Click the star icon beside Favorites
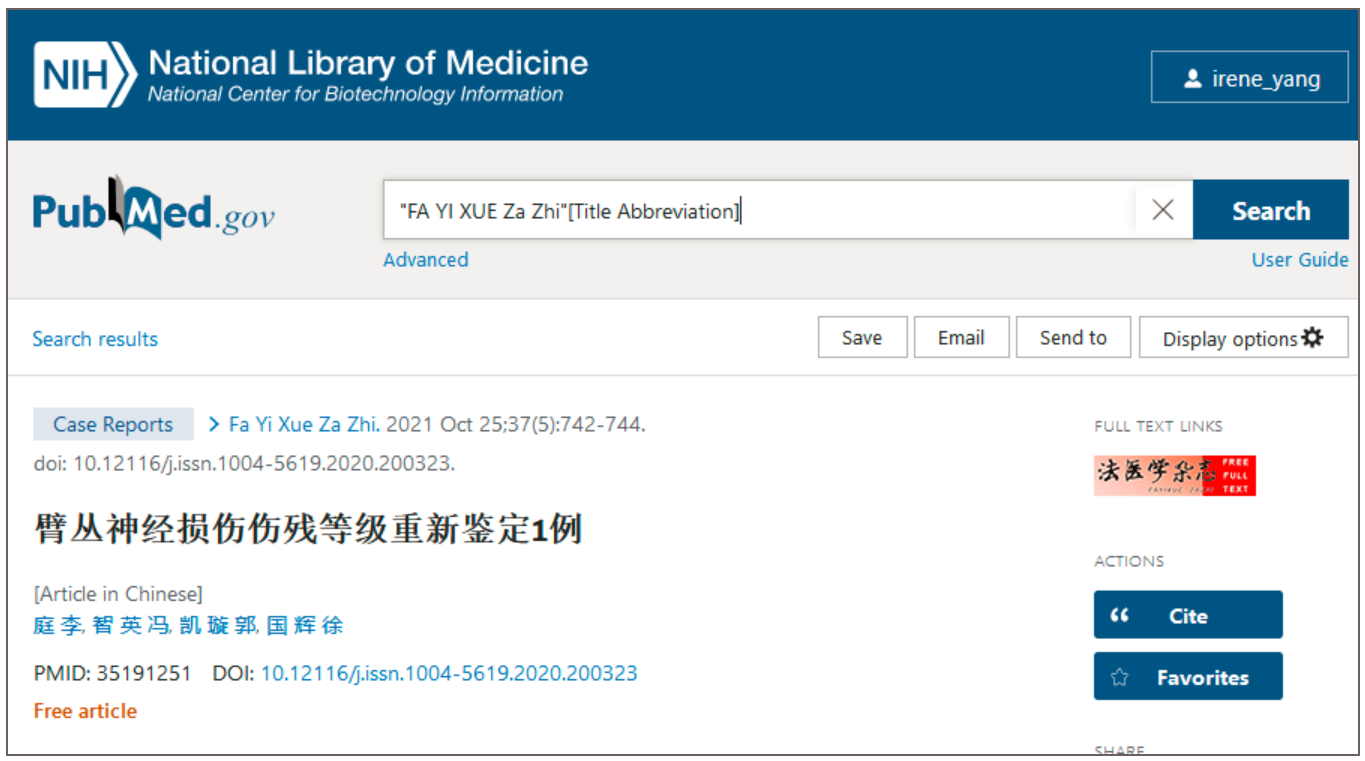 coord(1120,678)
